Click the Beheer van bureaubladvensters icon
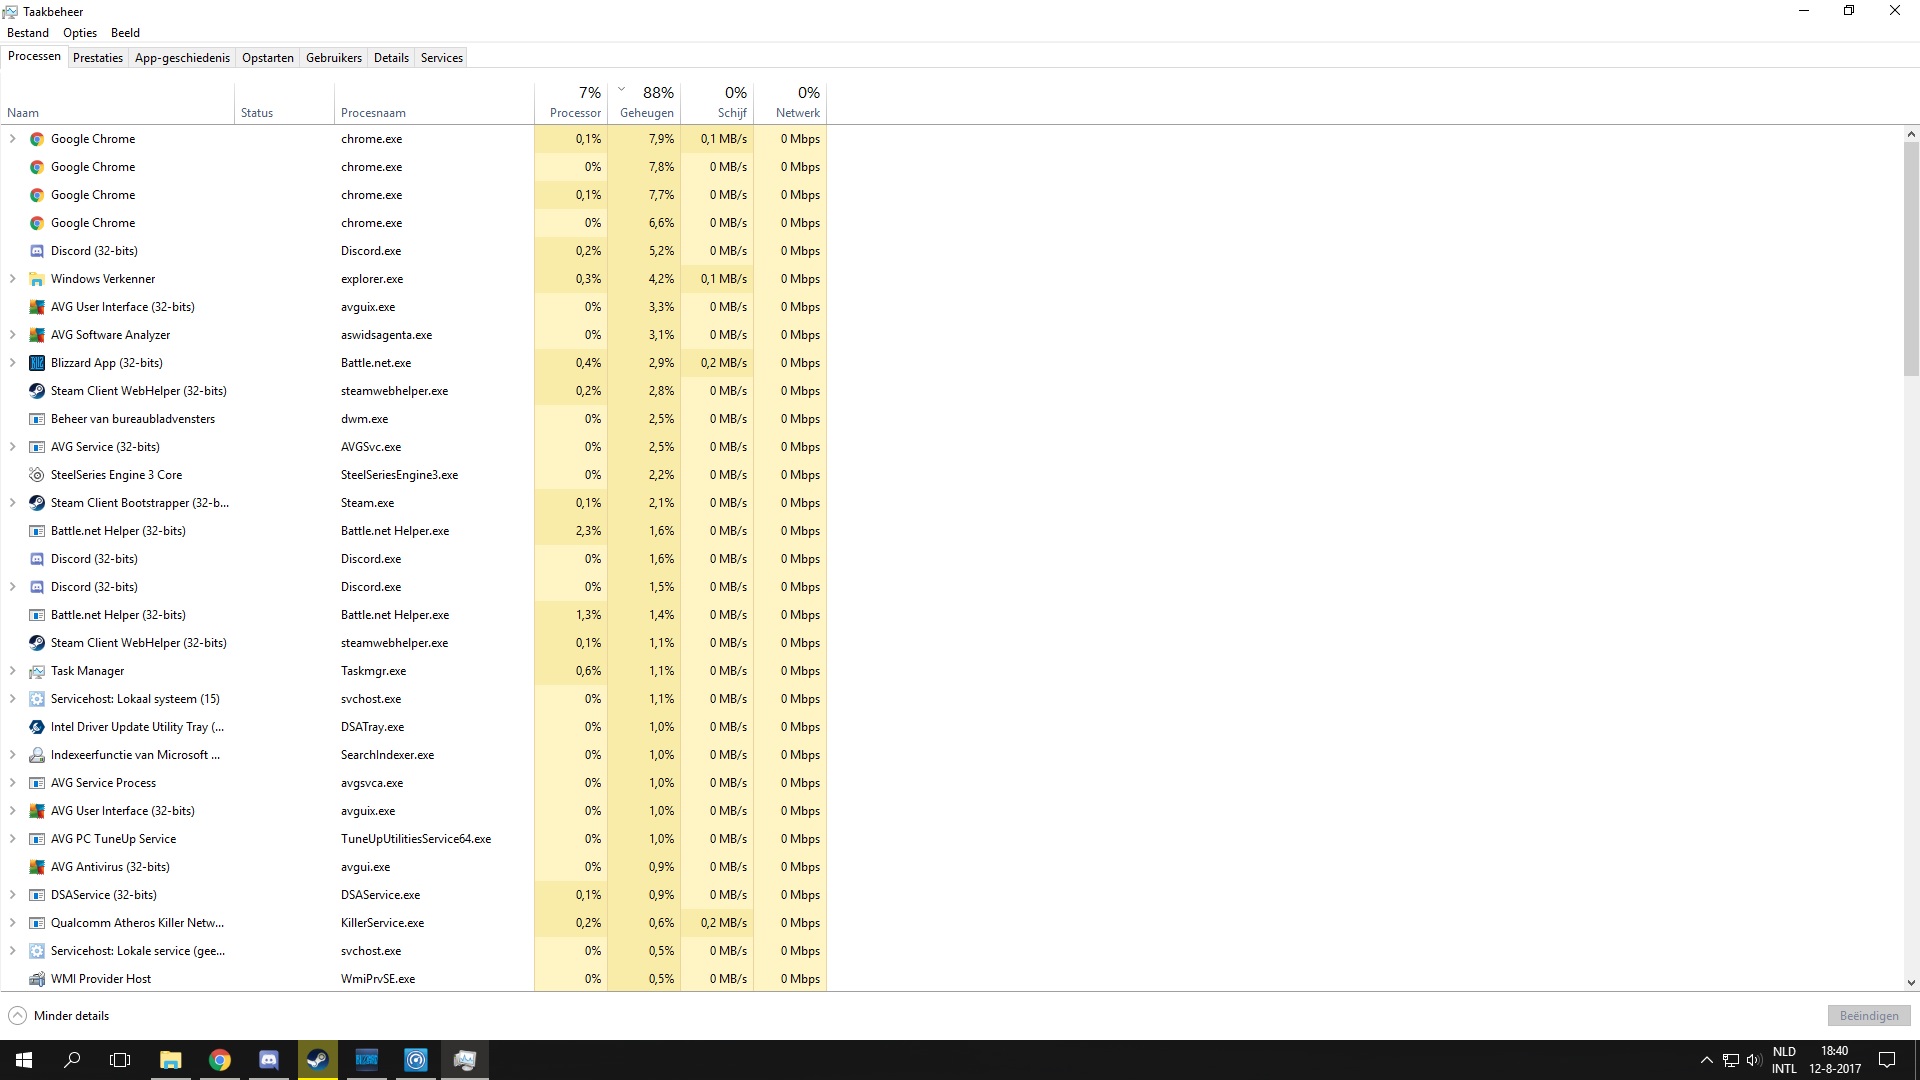Image resolution: width=1920 pixels, height=1080 pixels. (x=37, y=419)
